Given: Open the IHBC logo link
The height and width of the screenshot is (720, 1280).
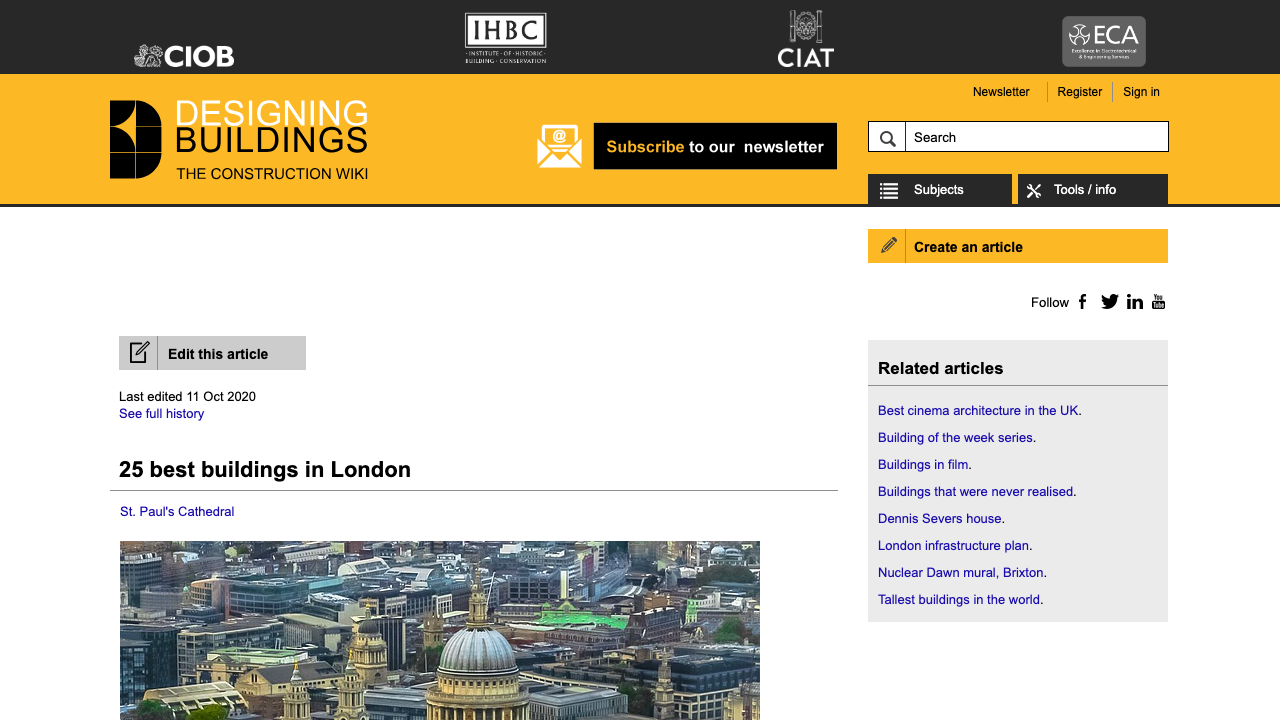Looking at the screenshot, I should click(x=505, y=38).
